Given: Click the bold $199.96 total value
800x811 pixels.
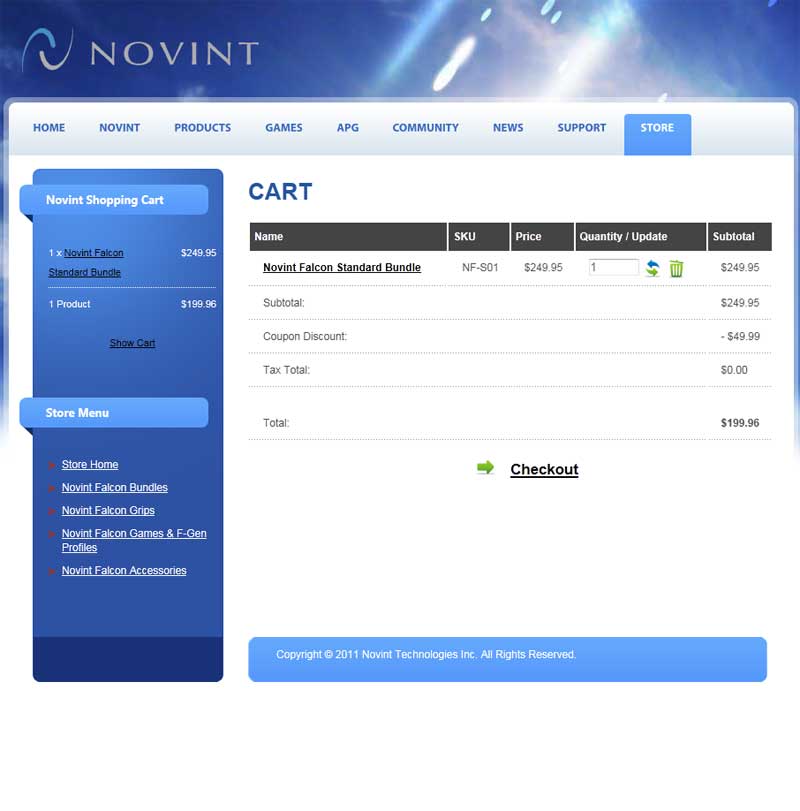Looking at the screenshot, I should 740,423.
